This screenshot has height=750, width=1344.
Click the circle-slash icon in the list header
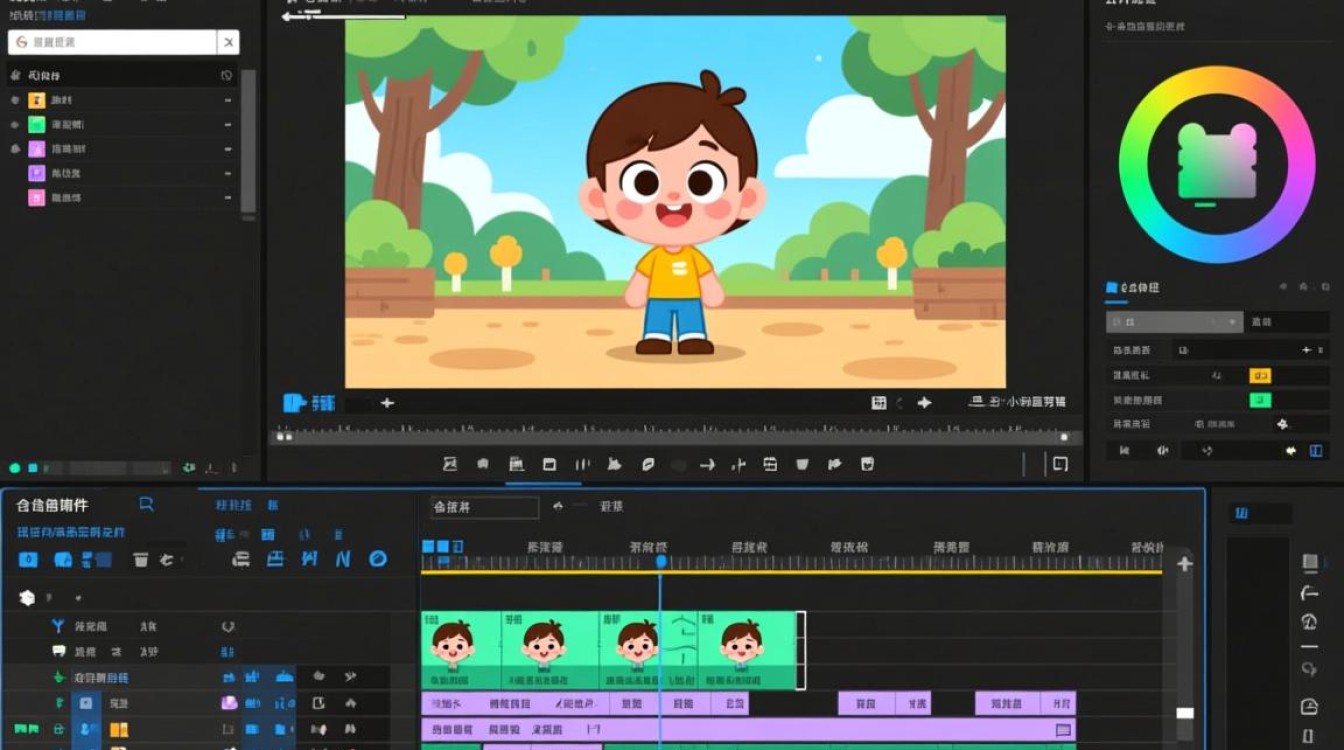[x=227, y=76]
